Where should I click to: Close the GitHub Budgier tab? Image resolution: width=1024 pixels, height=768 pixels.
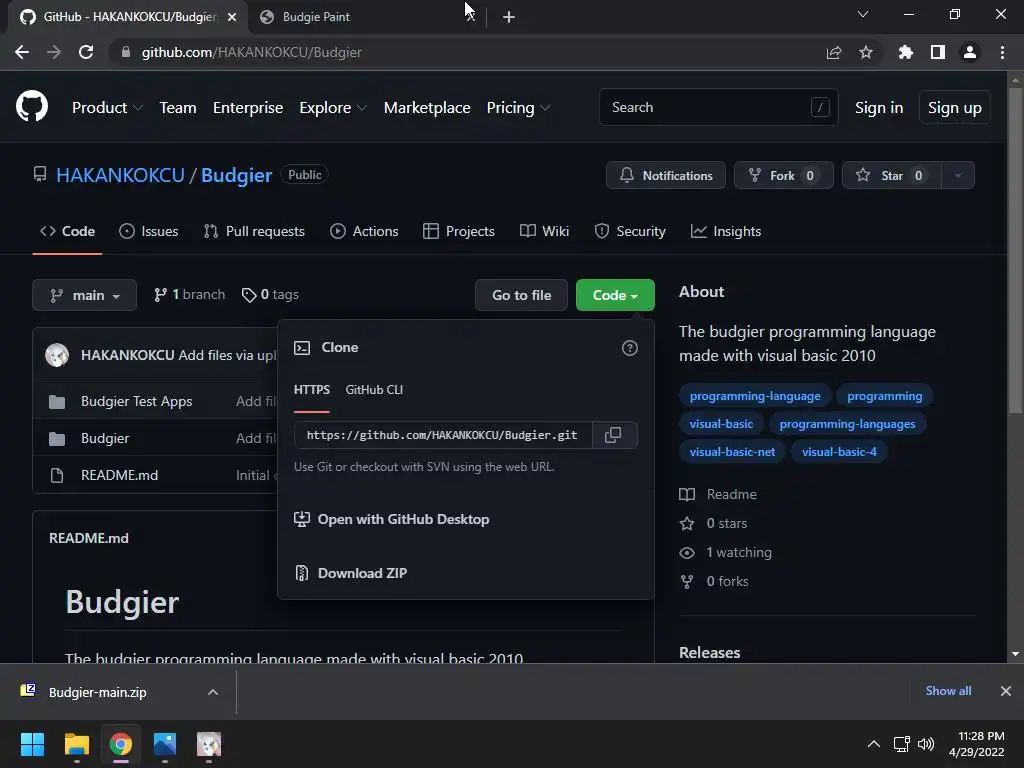coord(232,17)
